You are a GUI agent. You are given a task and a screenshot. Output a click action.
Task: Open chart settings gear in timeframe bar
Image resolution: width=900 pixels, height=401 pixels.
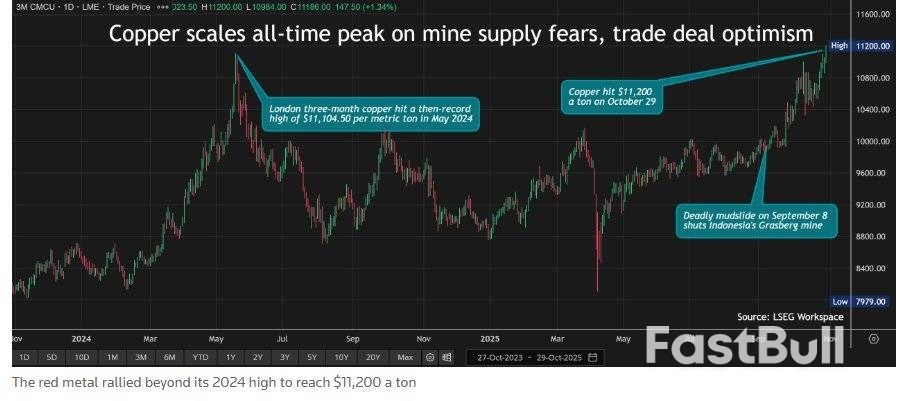click(x=430, y=357)
